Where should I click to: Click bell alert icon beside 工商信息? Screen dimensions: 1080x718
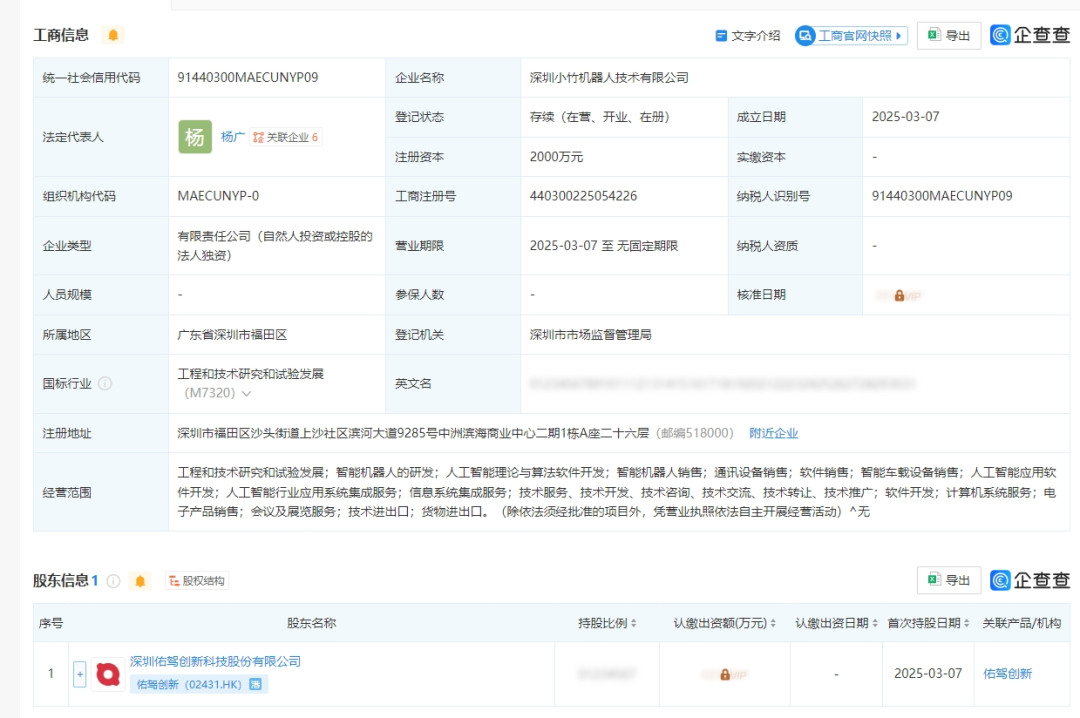pos(114,34)
